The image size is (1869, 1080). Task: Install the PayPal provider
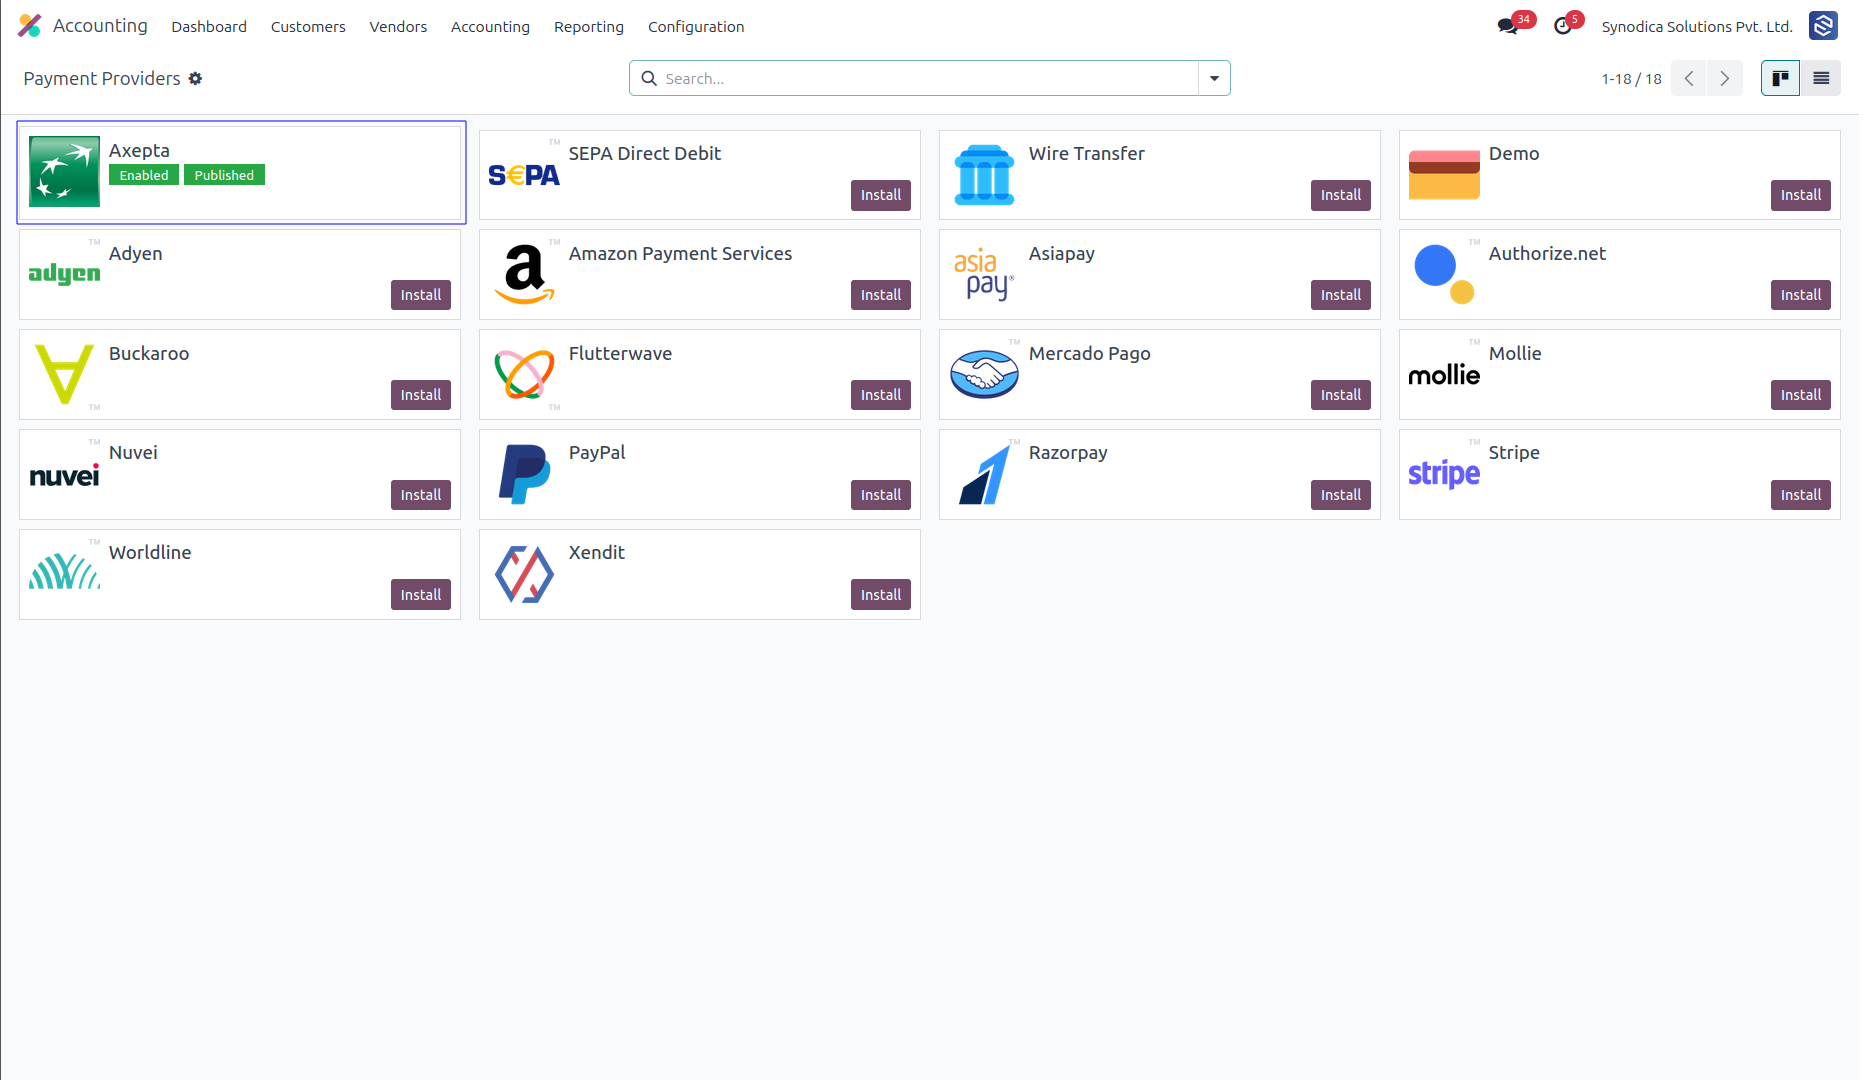click(881, 495)
